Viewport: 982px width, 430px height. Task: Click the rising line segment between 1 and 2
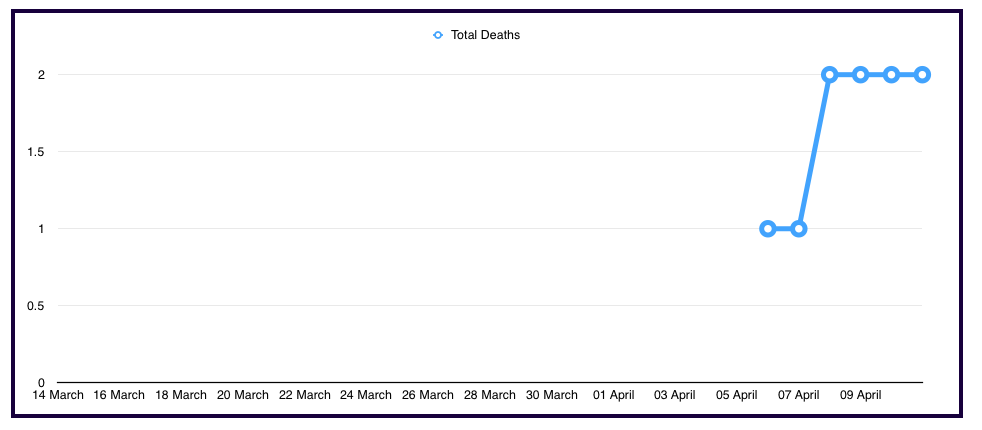(x=814, y=152)
